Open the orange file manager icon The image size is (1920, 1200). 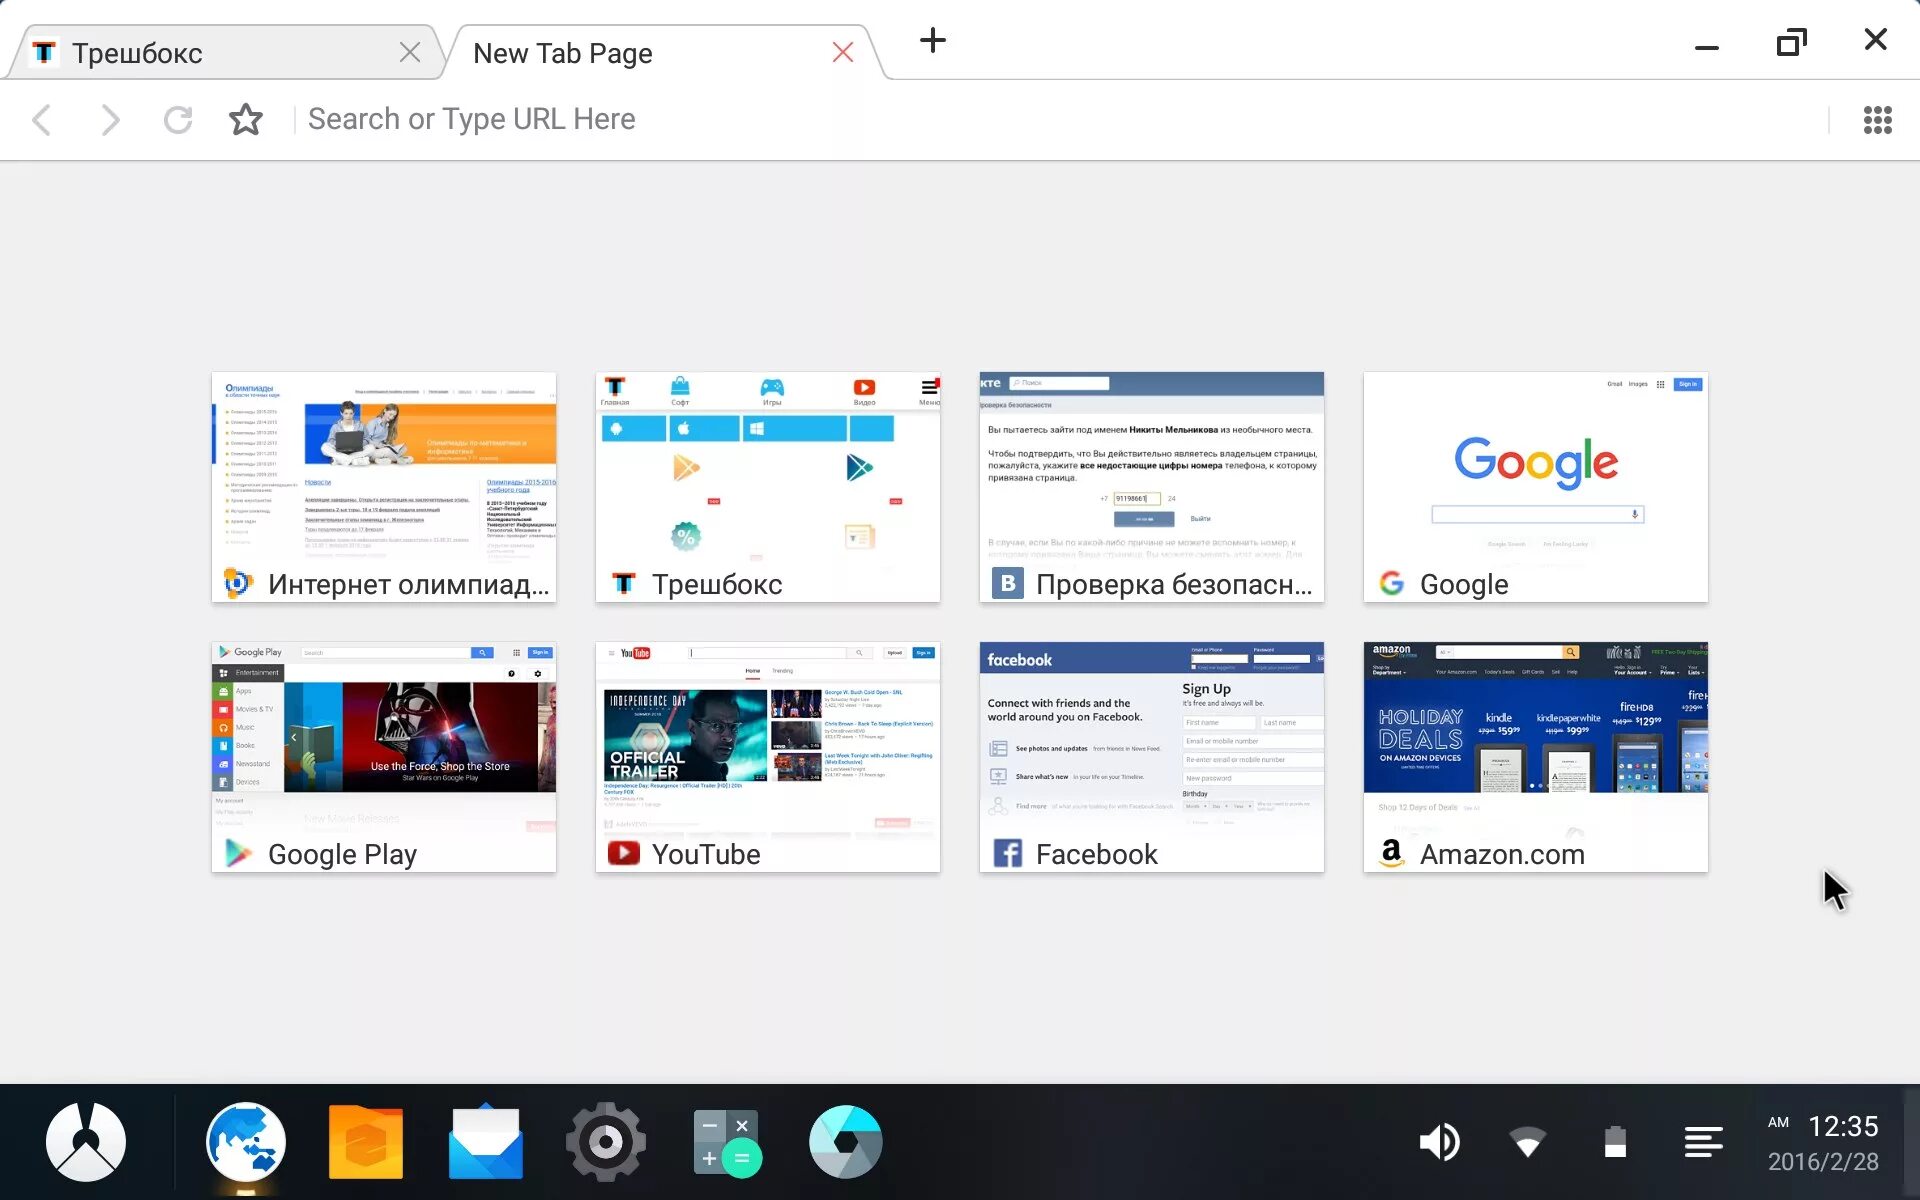tap(366, 1142)
